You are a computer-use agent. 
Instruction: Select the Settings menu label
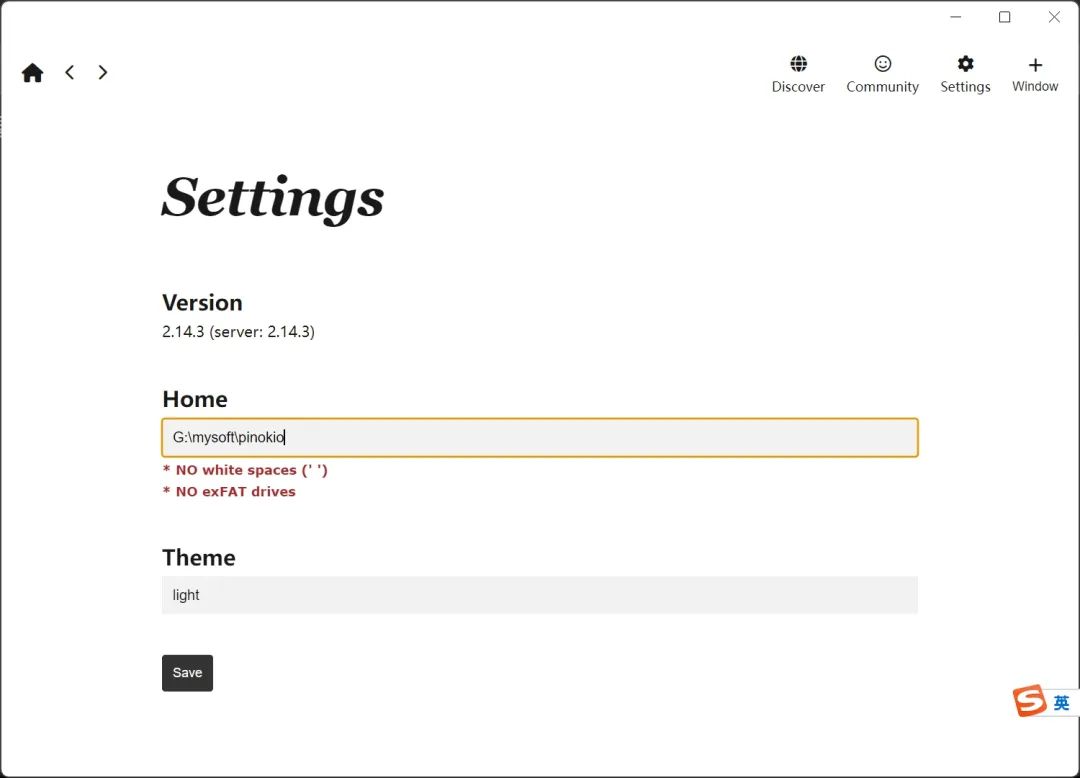click(964, 87)
